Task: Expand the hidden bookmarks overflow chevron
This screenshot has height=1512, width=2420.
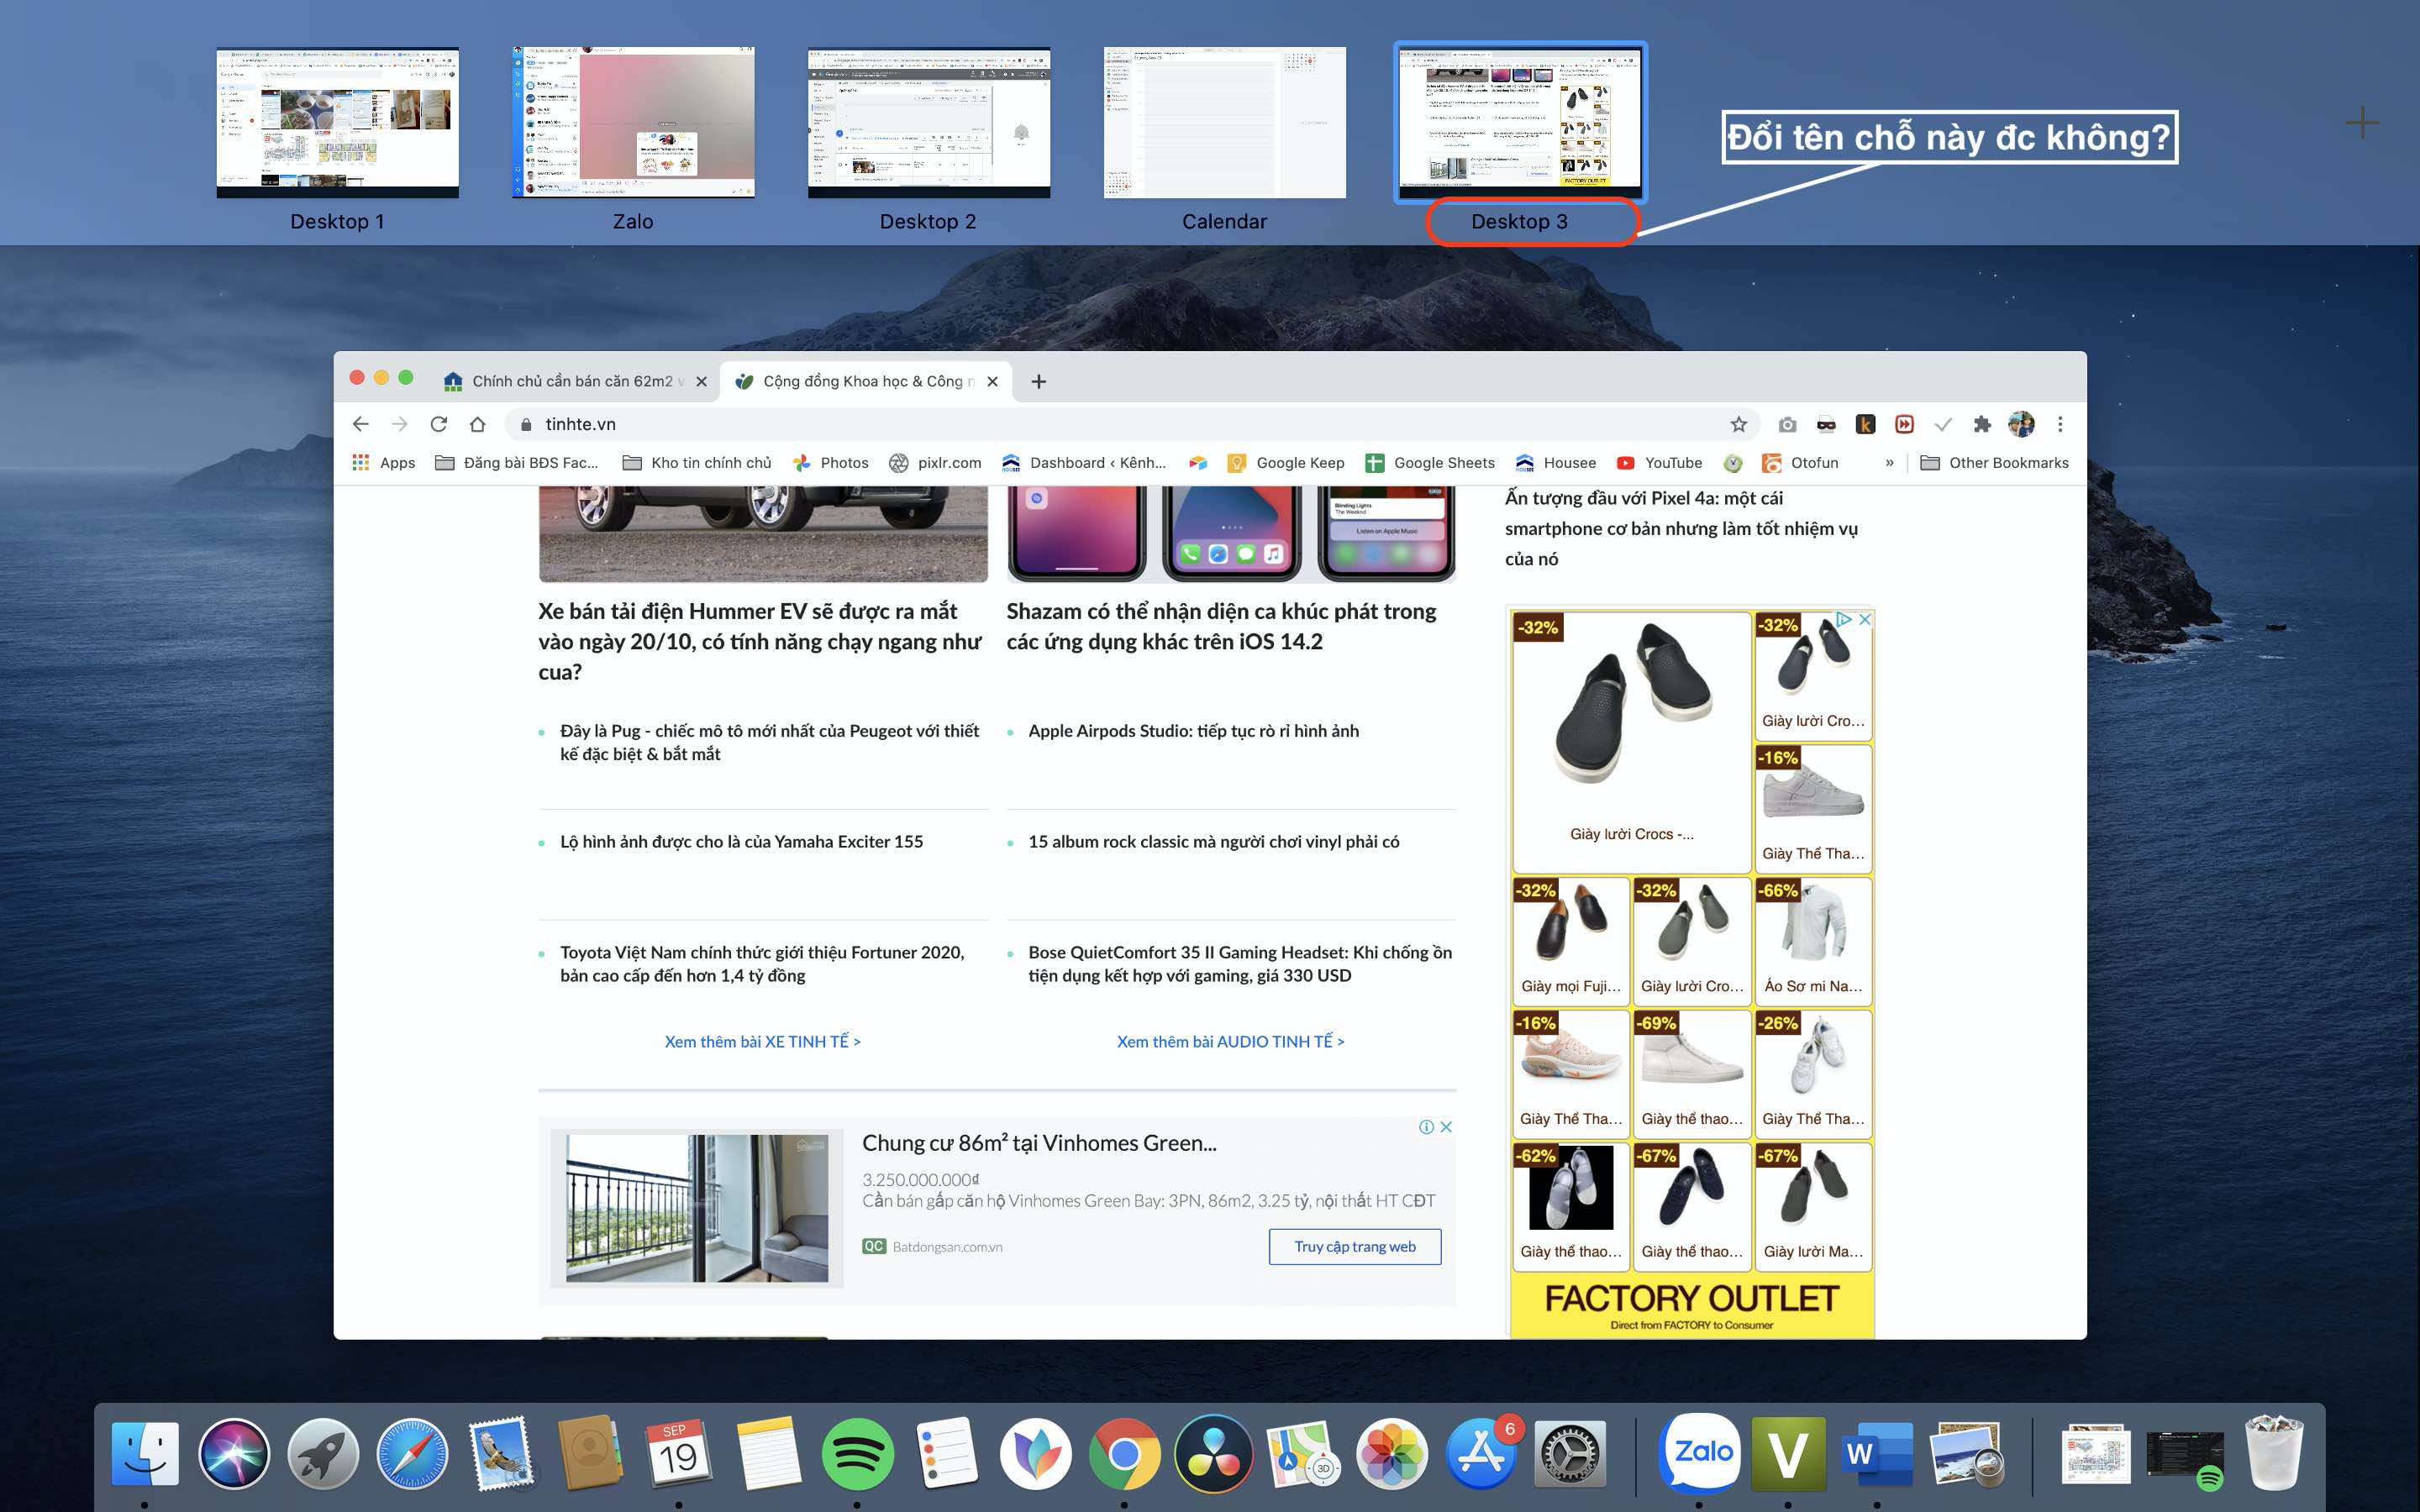Action: (x=1889, y=463)
